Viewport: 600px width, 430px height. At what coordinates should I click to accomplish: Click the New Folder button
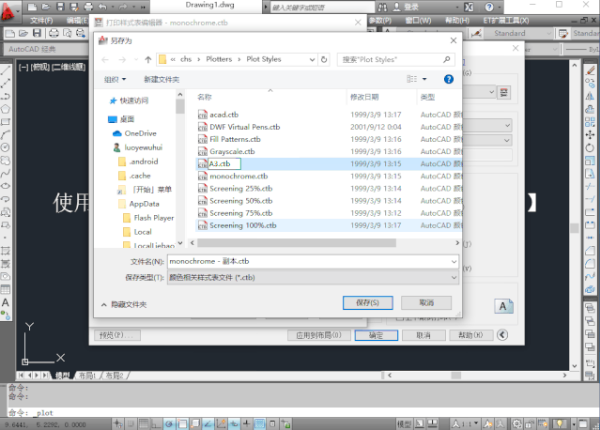(x=161, y=80)
